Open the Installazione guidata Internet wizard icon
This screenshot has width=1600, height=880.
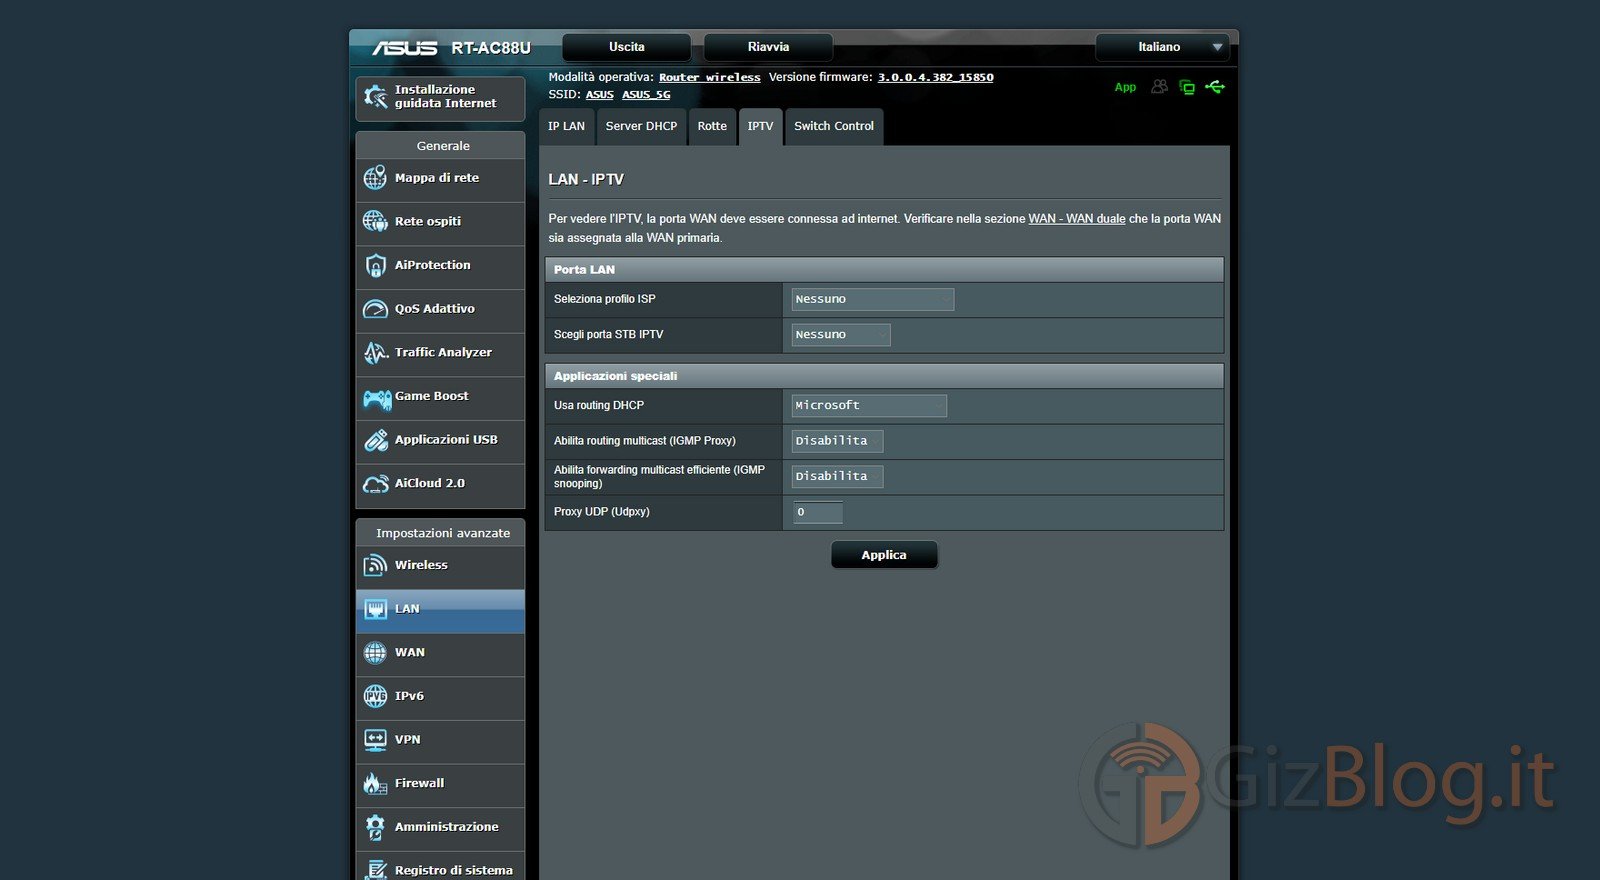(375, 97)
